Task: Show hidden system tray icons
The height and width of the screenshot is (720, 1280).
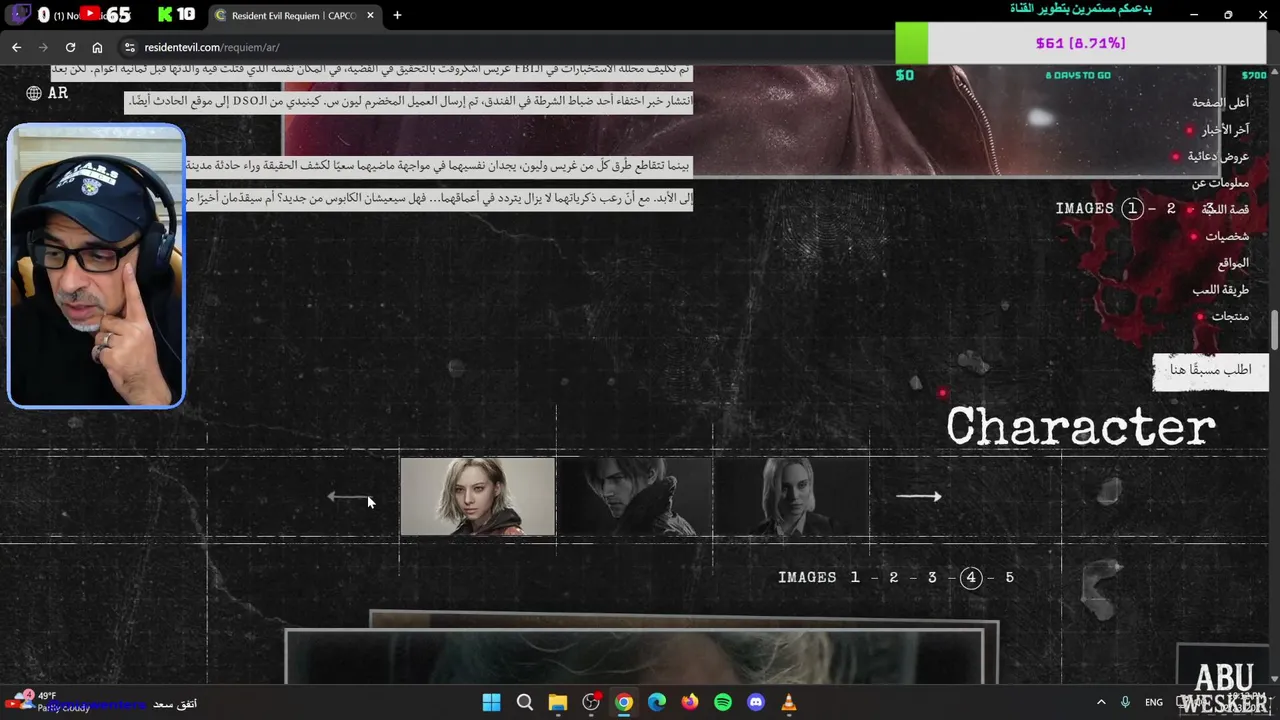Action: point(1101,703)
